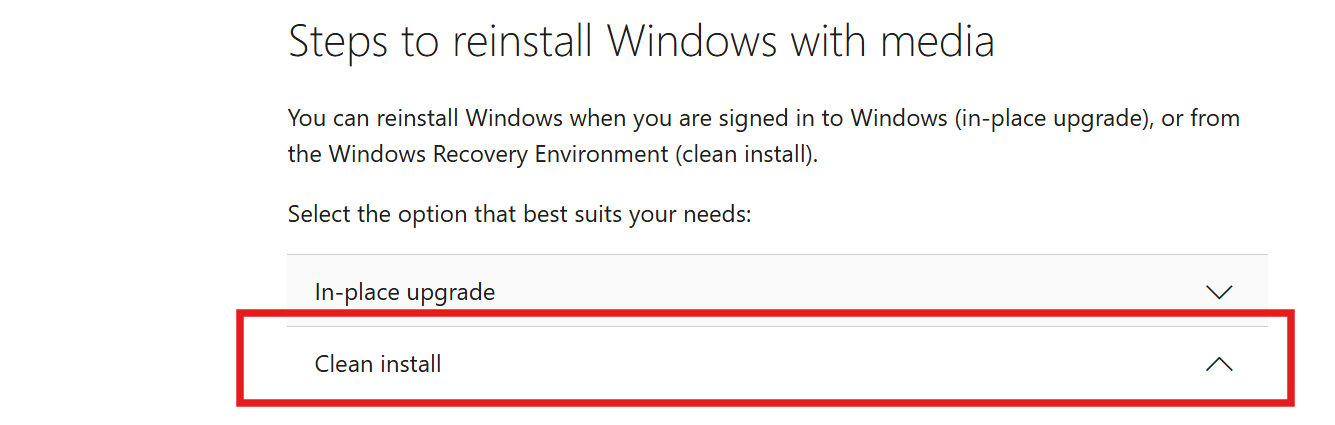Click "Select the option that best suits your needs"
The height and width of the screenshot is (425, 1335).
point(518,213)
